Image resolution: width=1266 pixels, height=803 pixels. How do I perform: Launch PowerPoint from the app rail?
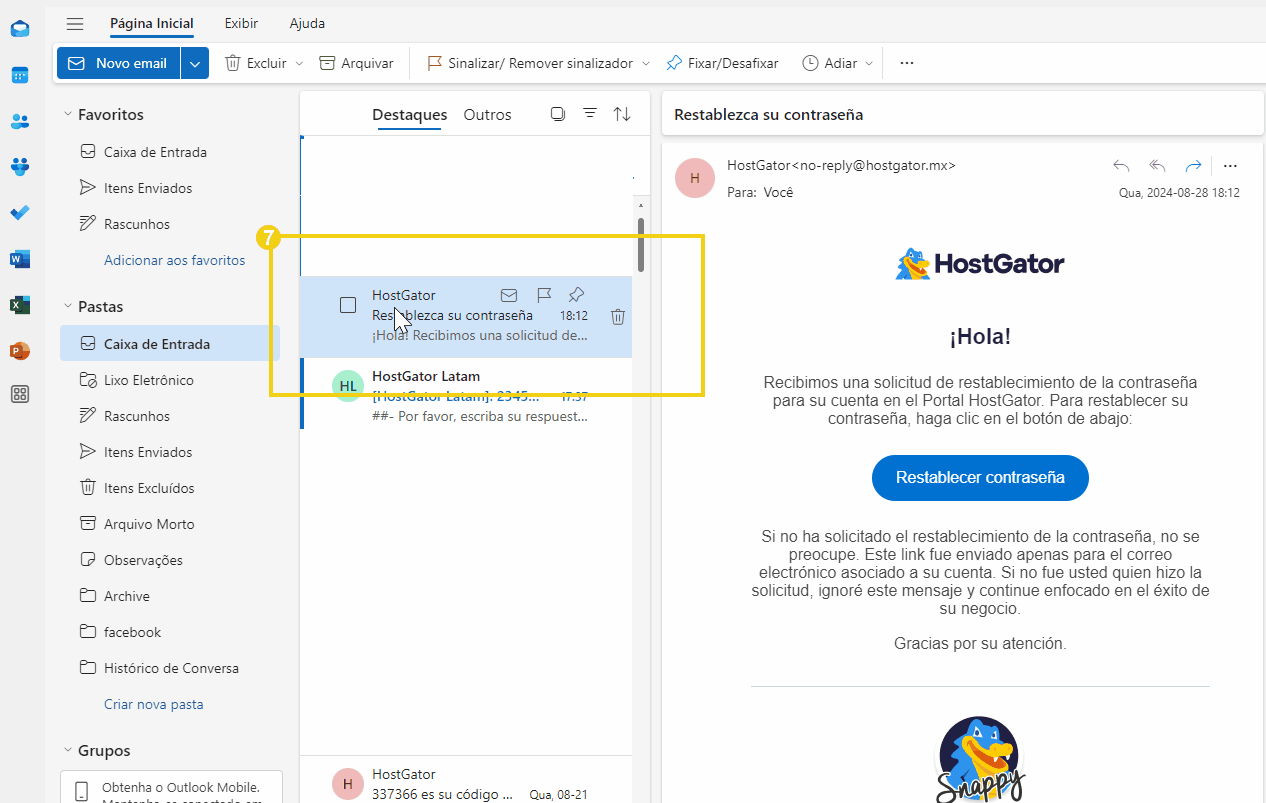[x=20, y=351]
